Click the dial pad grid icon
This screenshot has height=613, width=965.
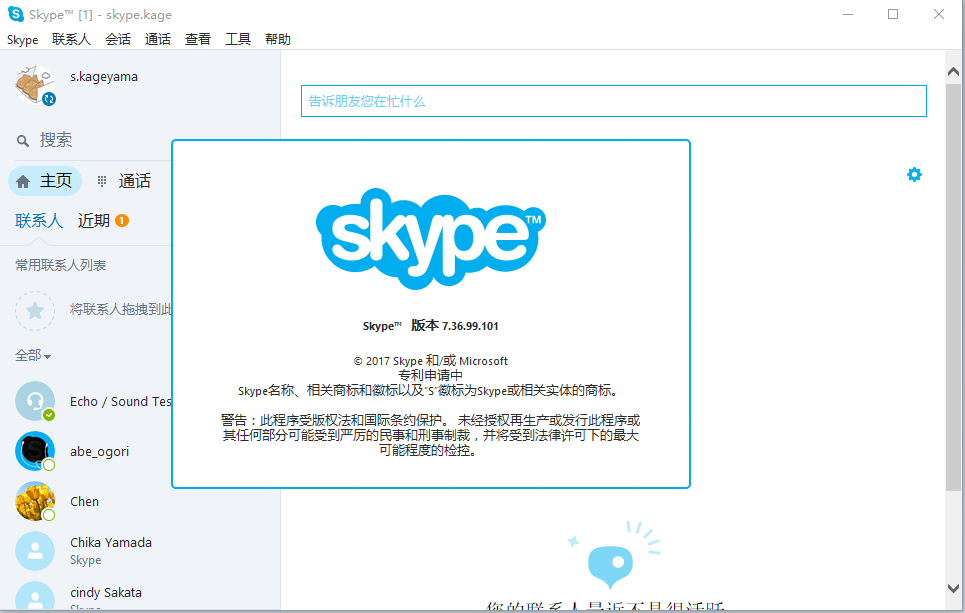102,181
